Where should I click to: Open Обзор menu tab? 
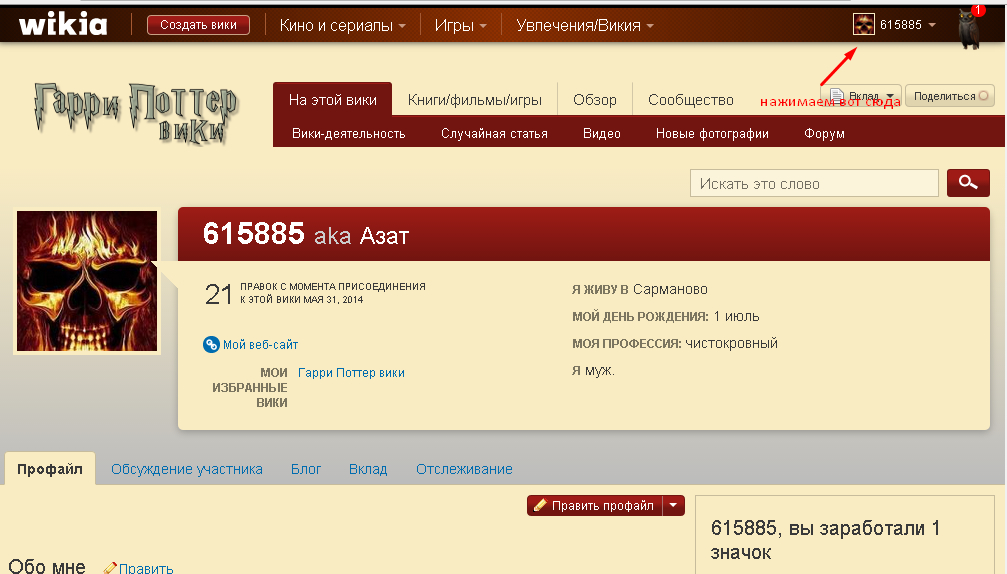pos(595,100)
